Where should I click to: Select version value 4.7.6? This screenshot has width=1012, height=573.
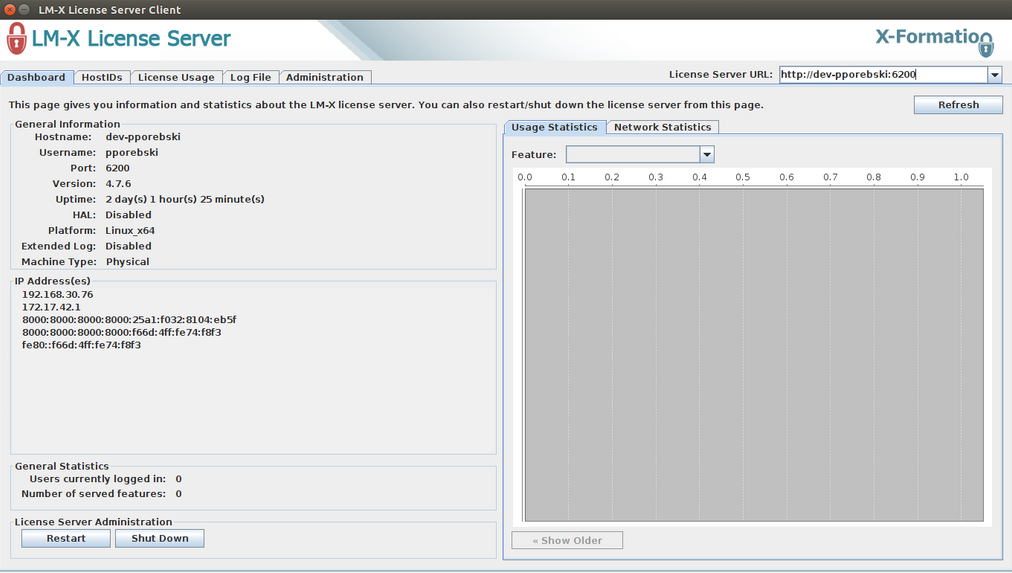pos(118,184)
